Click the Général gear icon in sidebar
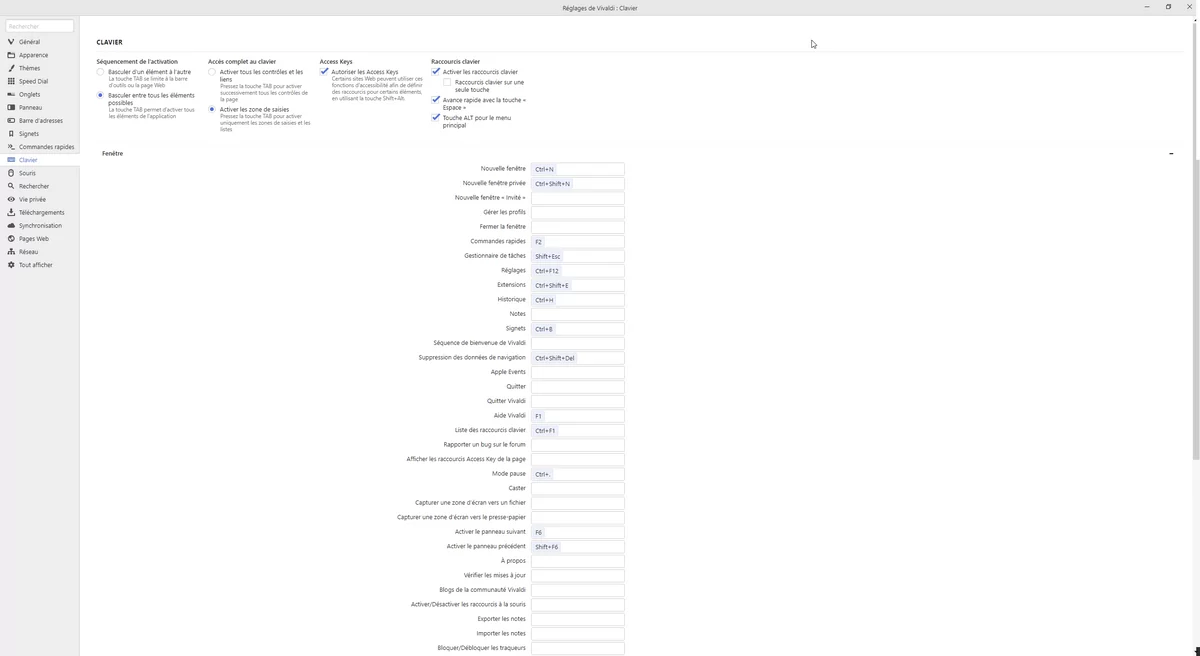The image size is (1200, 656). tap(11, 42)
